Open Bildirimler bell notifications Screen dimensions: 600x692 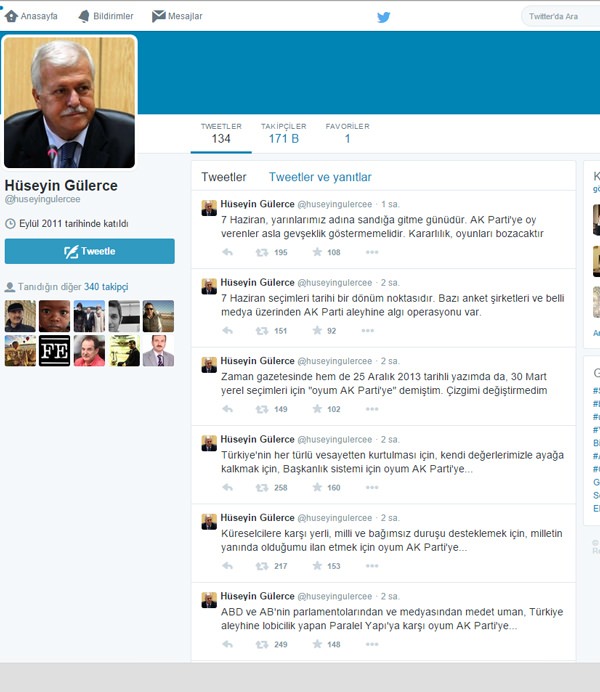coord(84,16)
